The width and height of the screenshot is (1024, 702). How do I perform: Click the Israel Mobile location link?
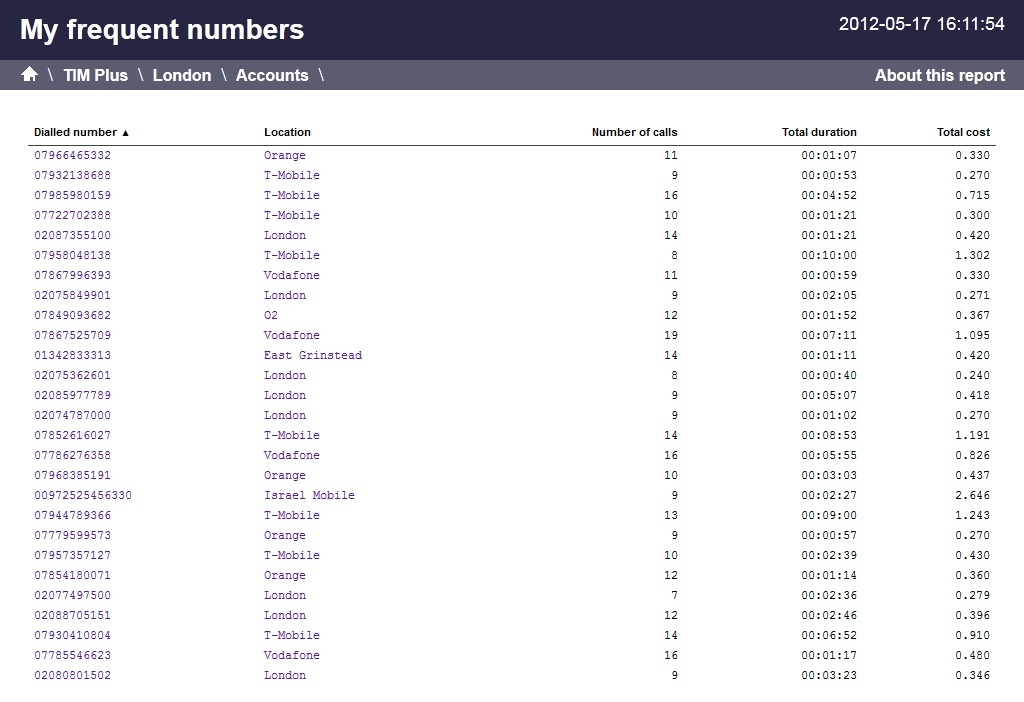tap(309, 495)
